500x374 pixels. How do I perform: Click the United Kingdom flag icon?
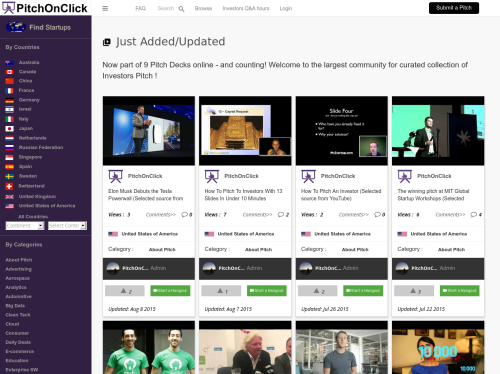9,197
